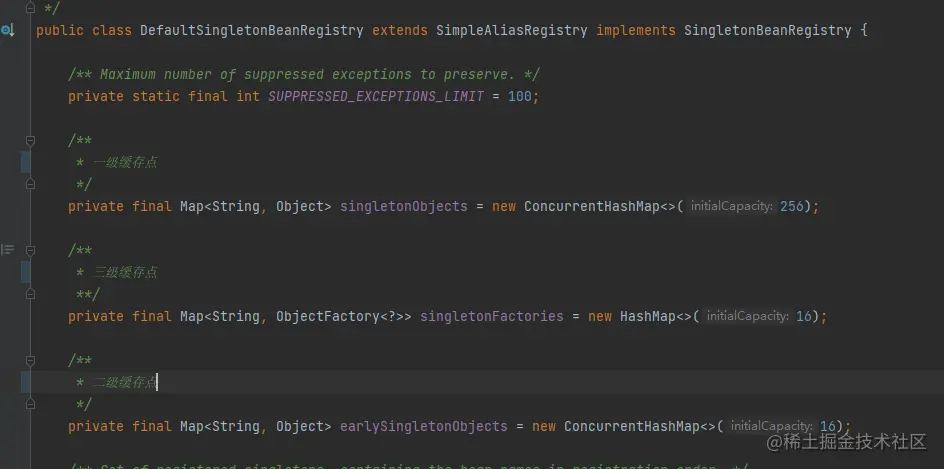Screen dimensions: 944x469
Task: Click the ObjectFactory type name
Action: click(328, 316)
